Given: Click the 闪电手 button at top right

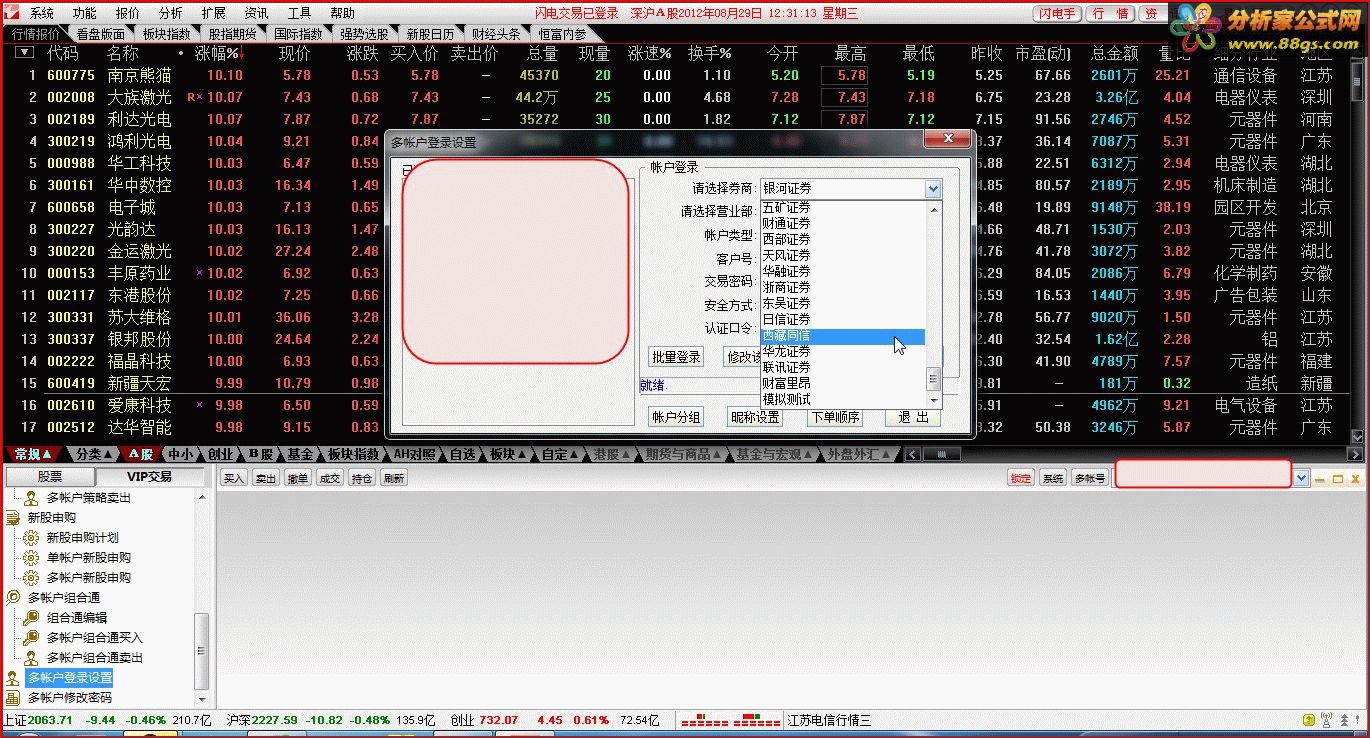Looking at the screenshot, I should [x=1057, y=13].
